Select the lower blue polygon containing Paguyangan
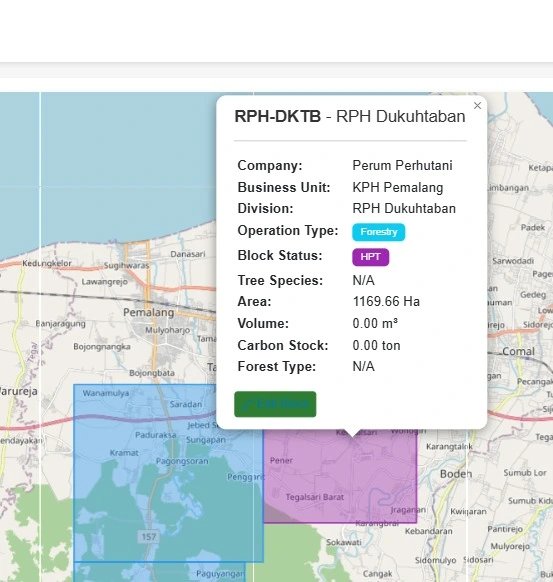Viewport: 553px width, 582px height. [x=160, y=572]
